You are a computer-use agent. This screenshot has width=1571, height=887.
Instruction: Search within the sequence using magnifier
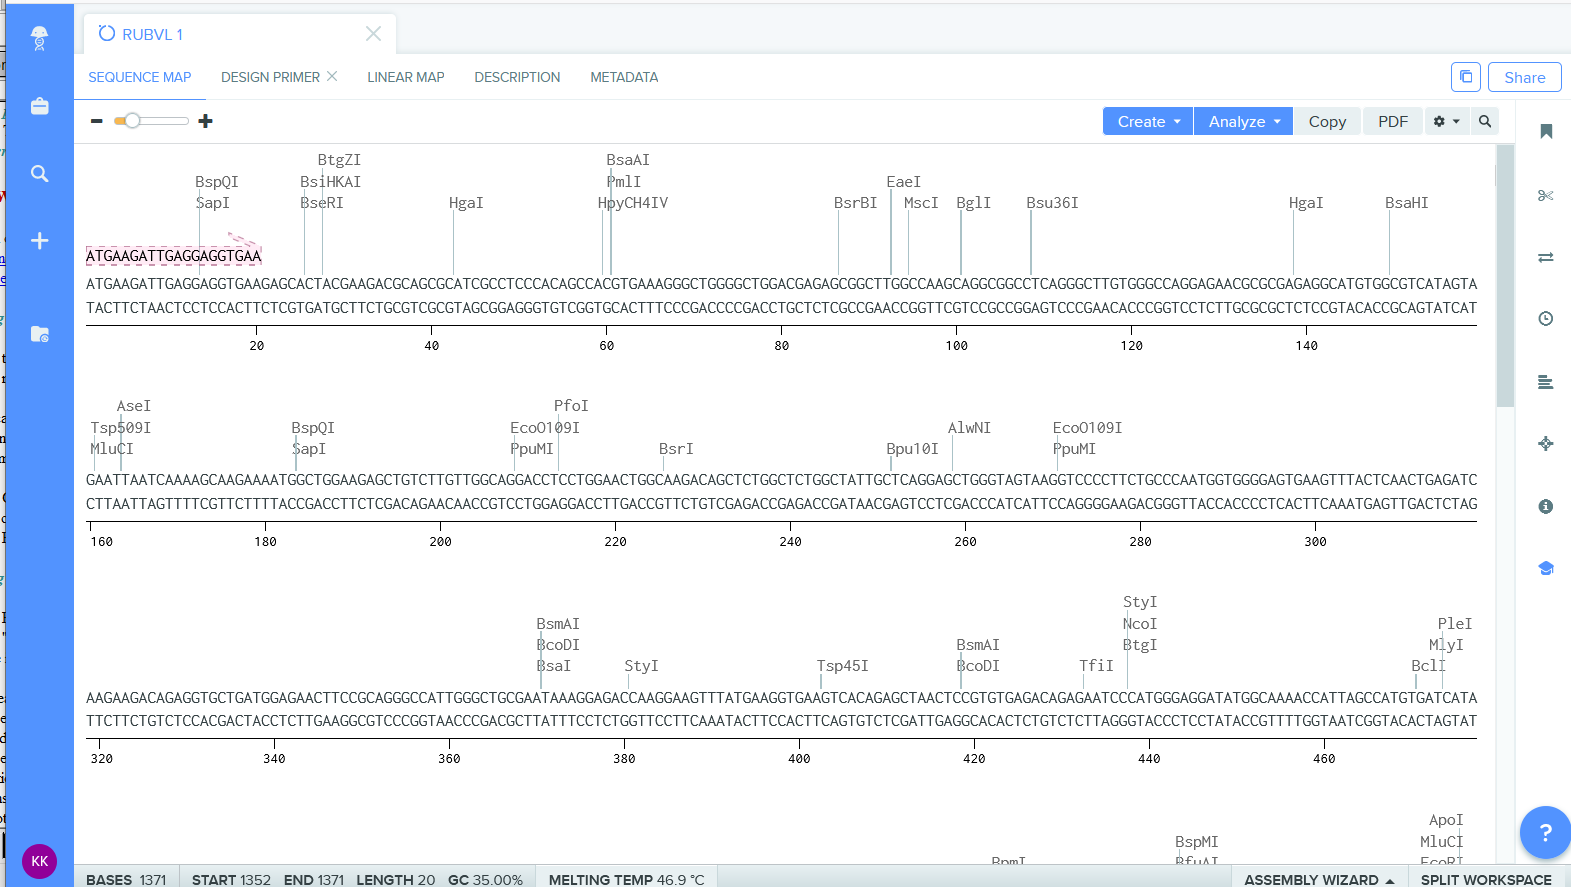pyautogui.click(x=1485, y=121)
